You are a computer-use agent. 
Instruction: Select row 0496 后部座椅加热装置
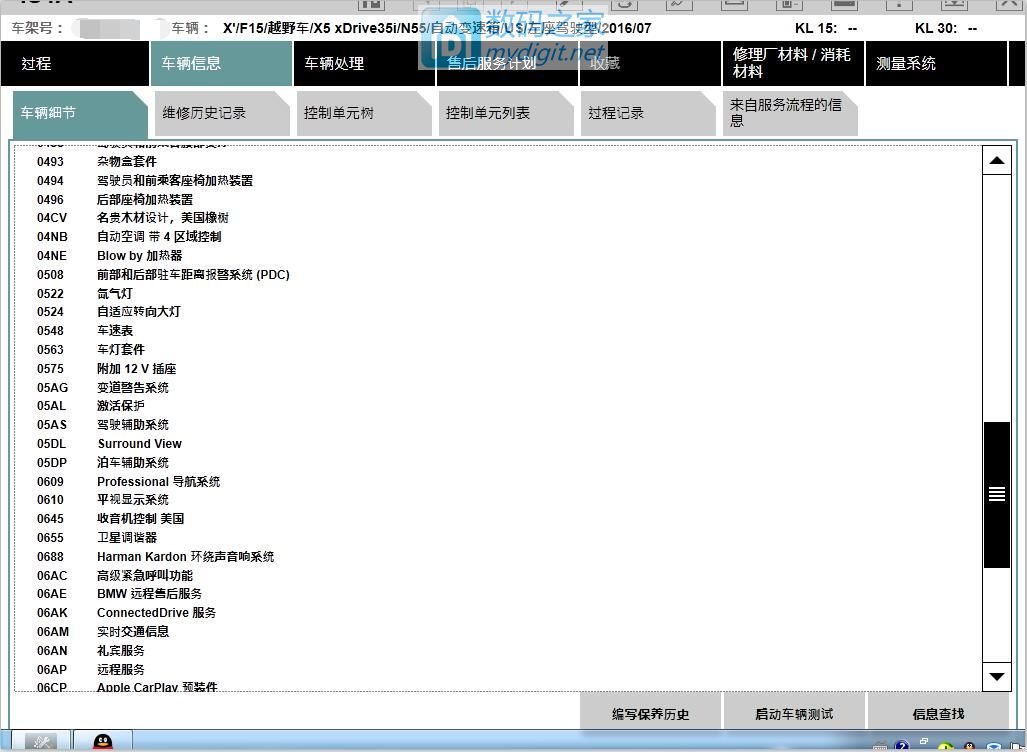click(x=115, y=199)
